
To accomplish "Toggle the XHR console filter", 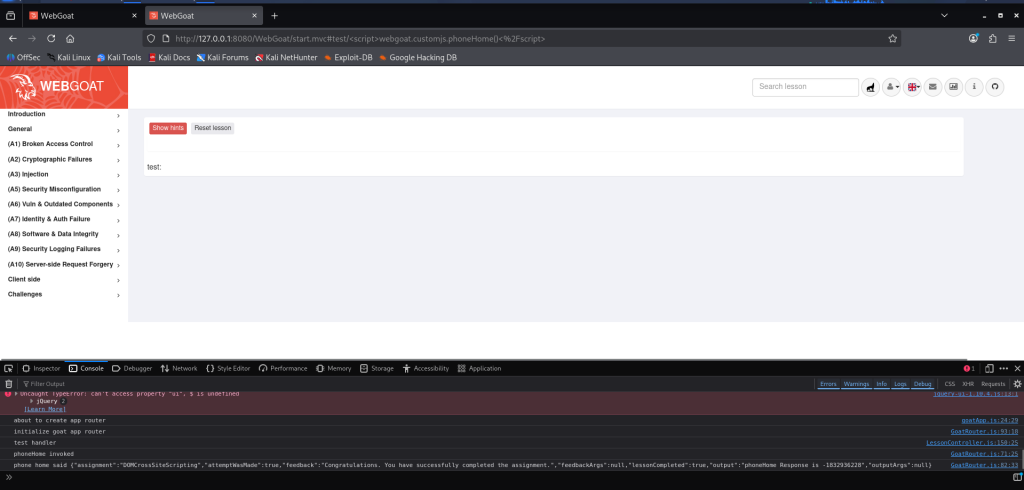I will coord(968,384).
